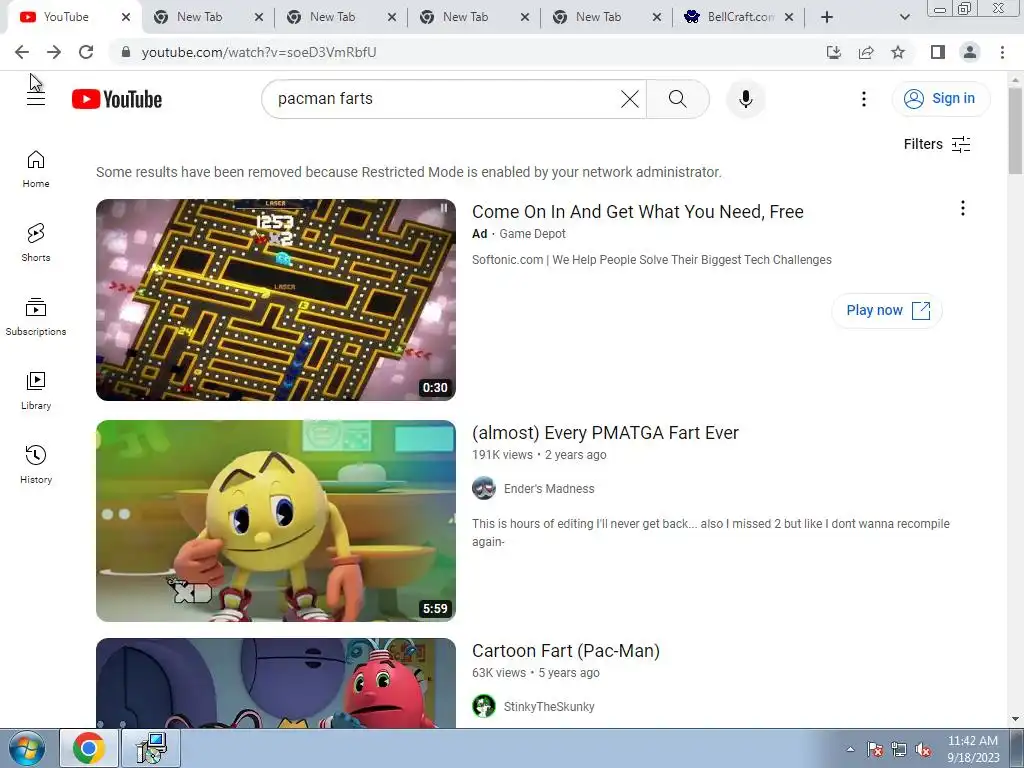Go forward with the browser forward arrow
Viewport: 1024px width, 768px height.
[54, 52]
